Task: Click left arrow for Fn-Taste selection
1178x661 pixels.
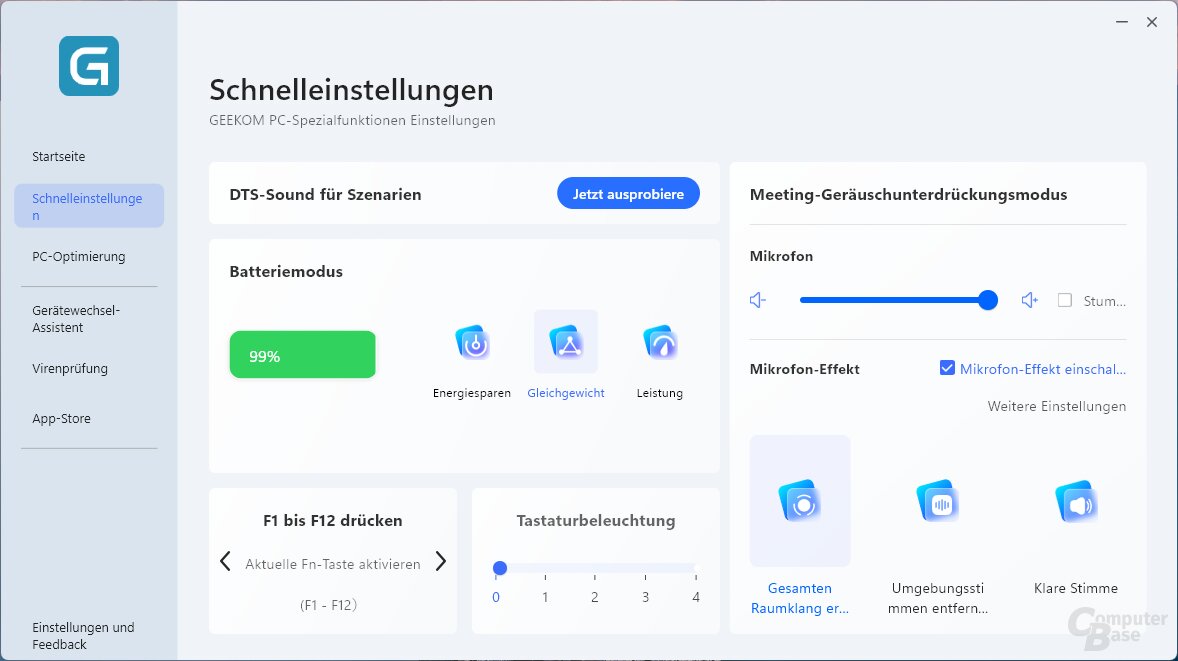Action: (x=225, y=562)
